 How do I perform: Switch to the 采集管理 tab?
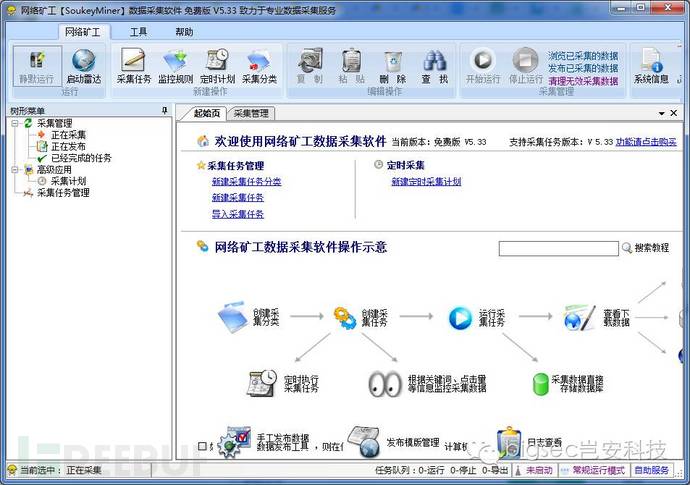tap(251, 113)
